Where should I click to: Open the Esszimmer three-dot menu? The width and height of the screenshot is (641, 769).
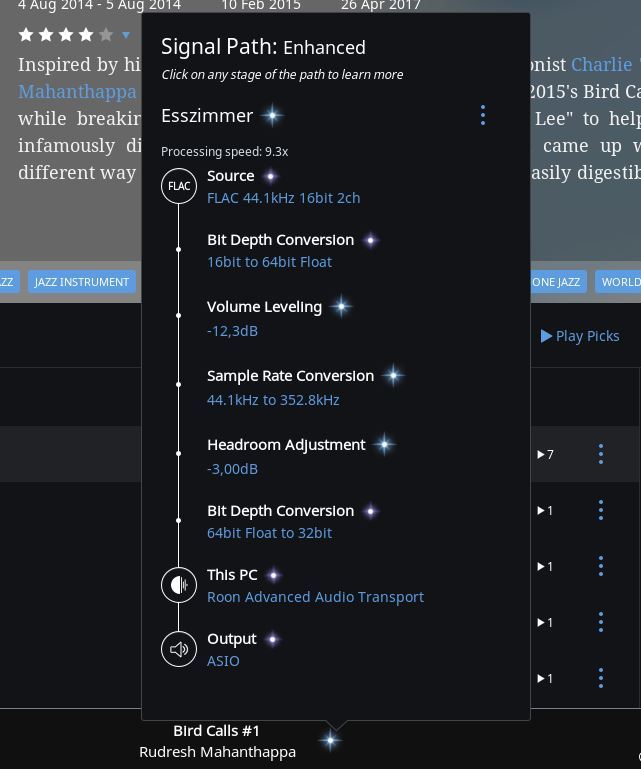tap(483, 115)
